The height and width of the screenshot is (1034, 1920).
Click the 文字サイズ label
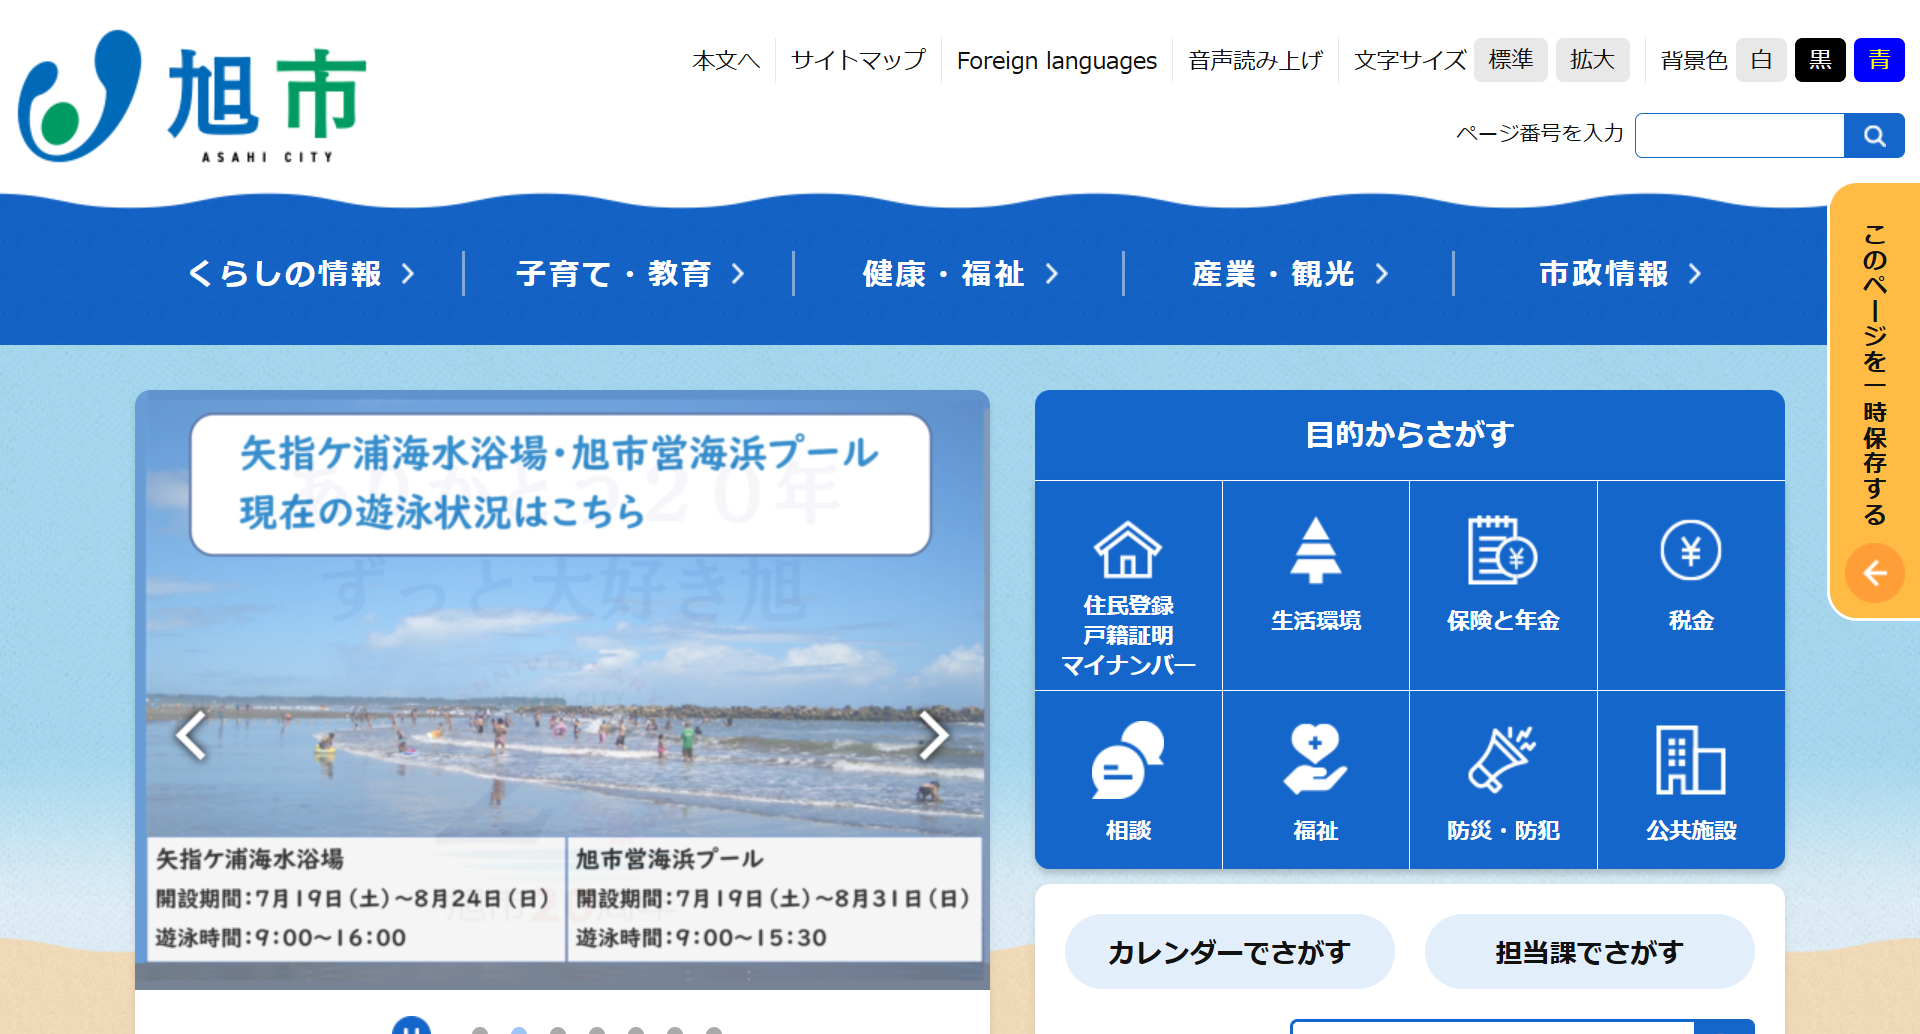click(x=1410, y=61)
